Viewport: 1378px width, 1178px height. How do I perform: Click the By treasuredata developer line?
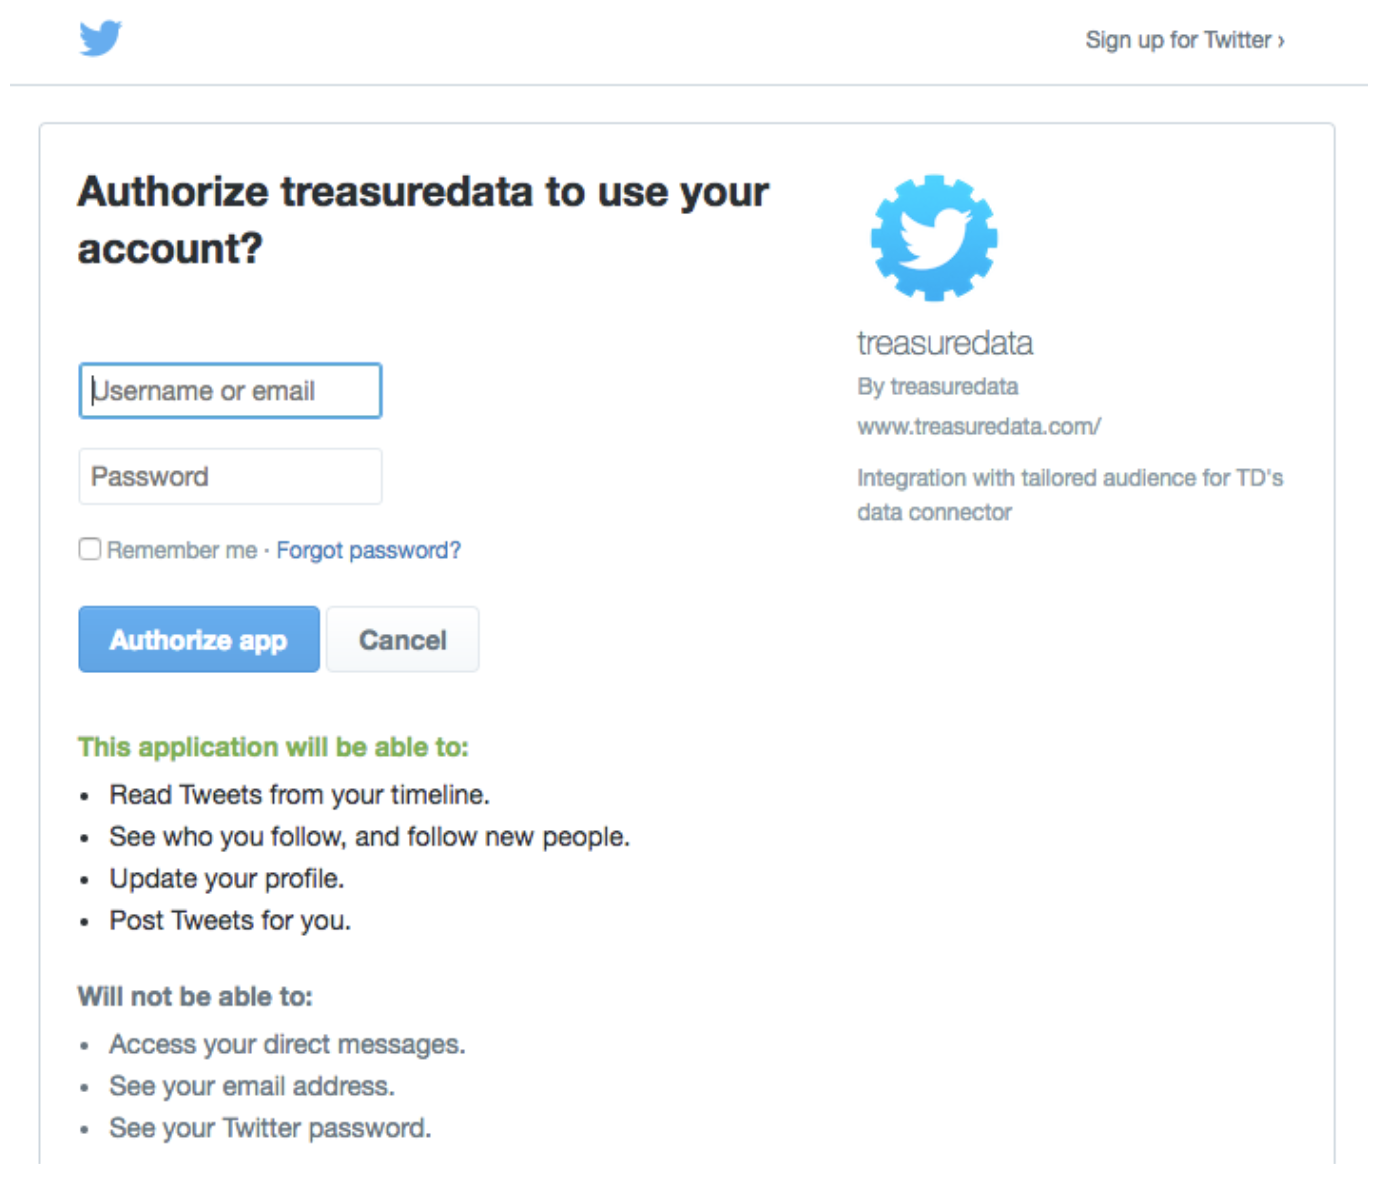[x=937, y=387]
